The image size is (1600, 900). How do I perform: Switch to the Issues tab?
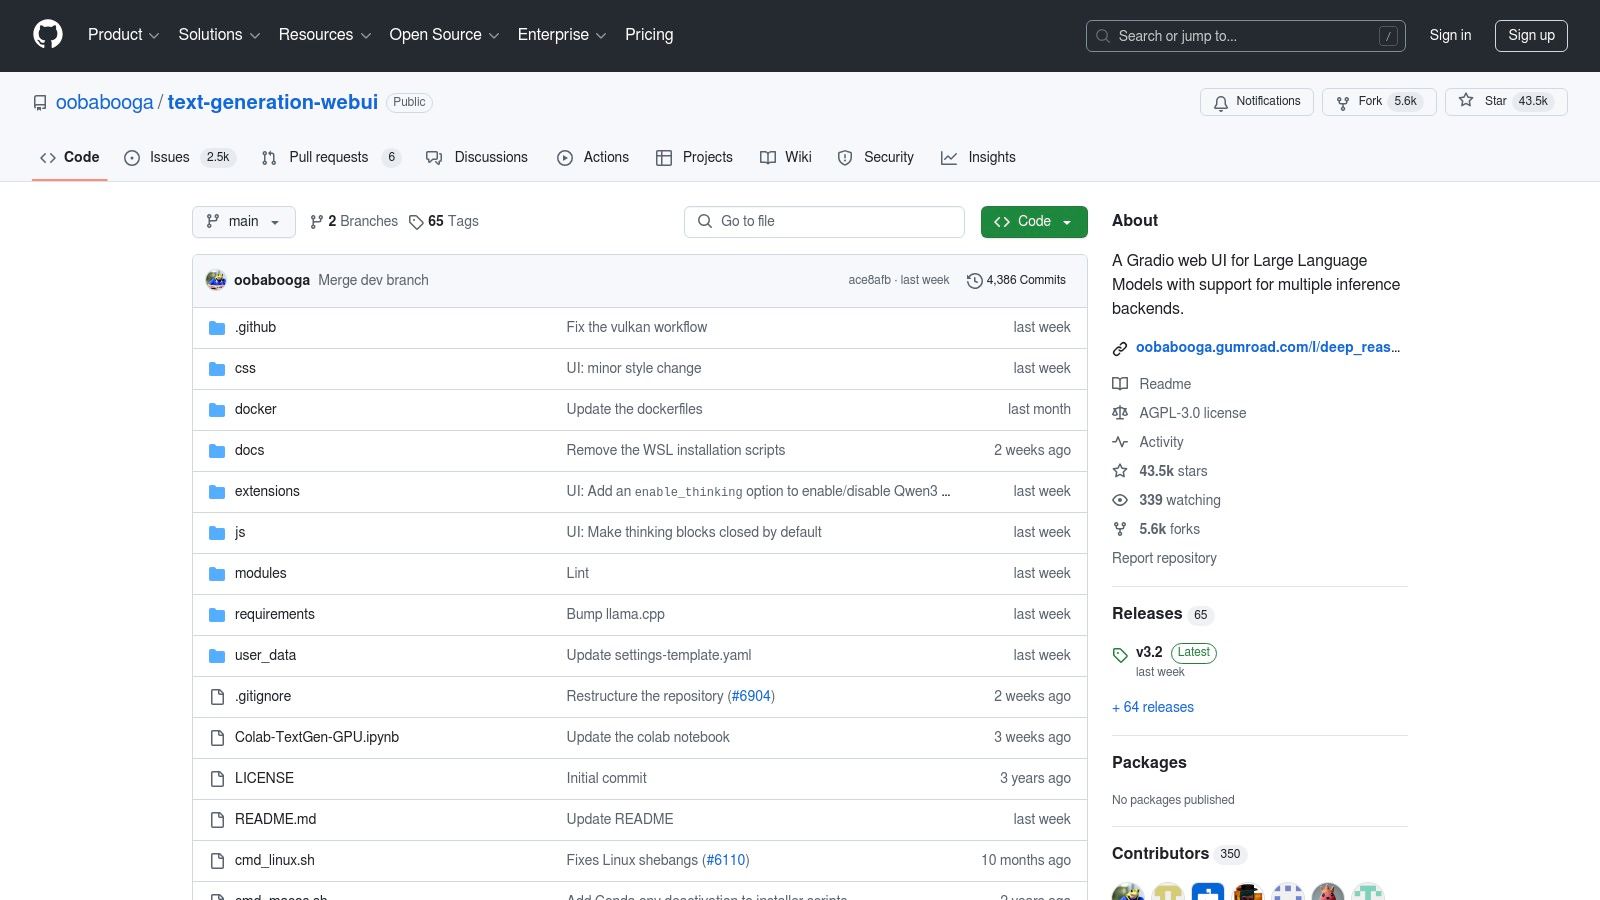(179, 157)
